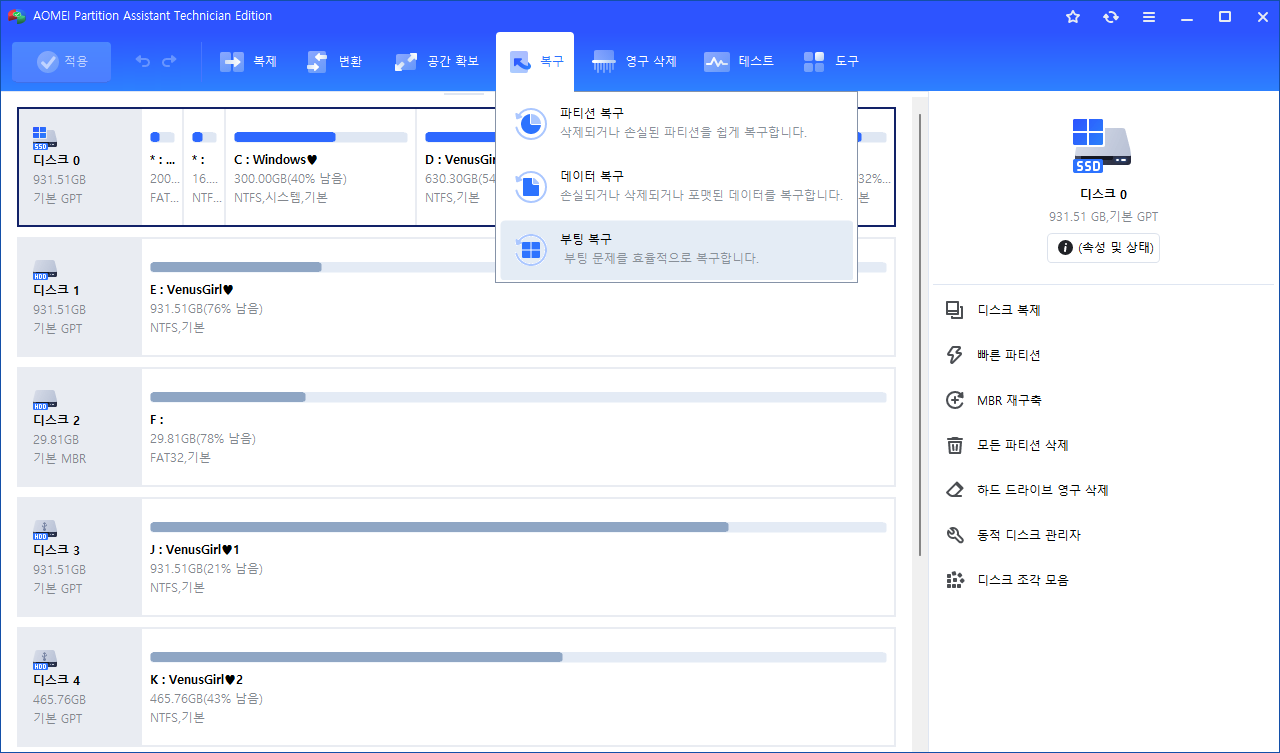Click 디스크 복제 disk clone link
The width and height of the screenshot is (1280, 753).
pos(1010,310)
